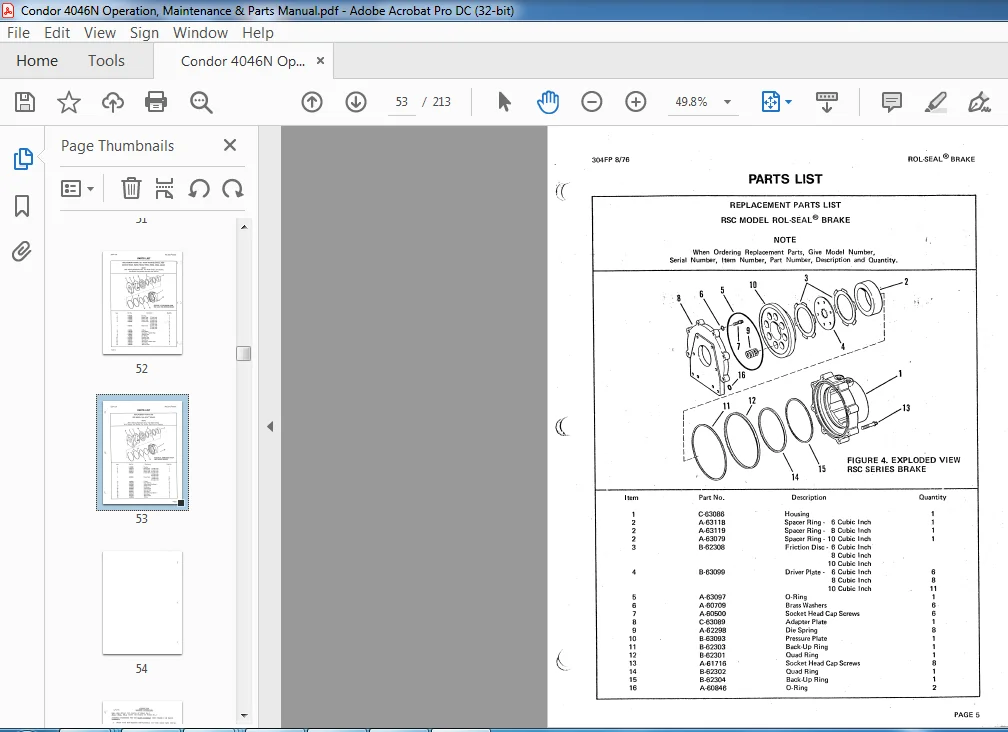The height and width of the screenshot is (732, 1008).
Task: Go to next page arrow
Action: click(356, 102)
